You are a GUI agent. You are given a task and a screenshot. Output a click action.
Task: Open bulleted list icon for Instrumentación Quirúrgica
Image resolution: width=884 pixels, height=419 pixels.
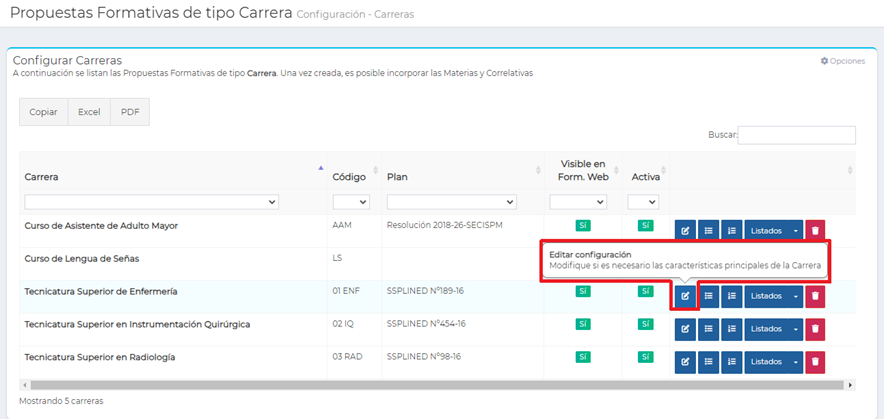(x=708, y=329)
